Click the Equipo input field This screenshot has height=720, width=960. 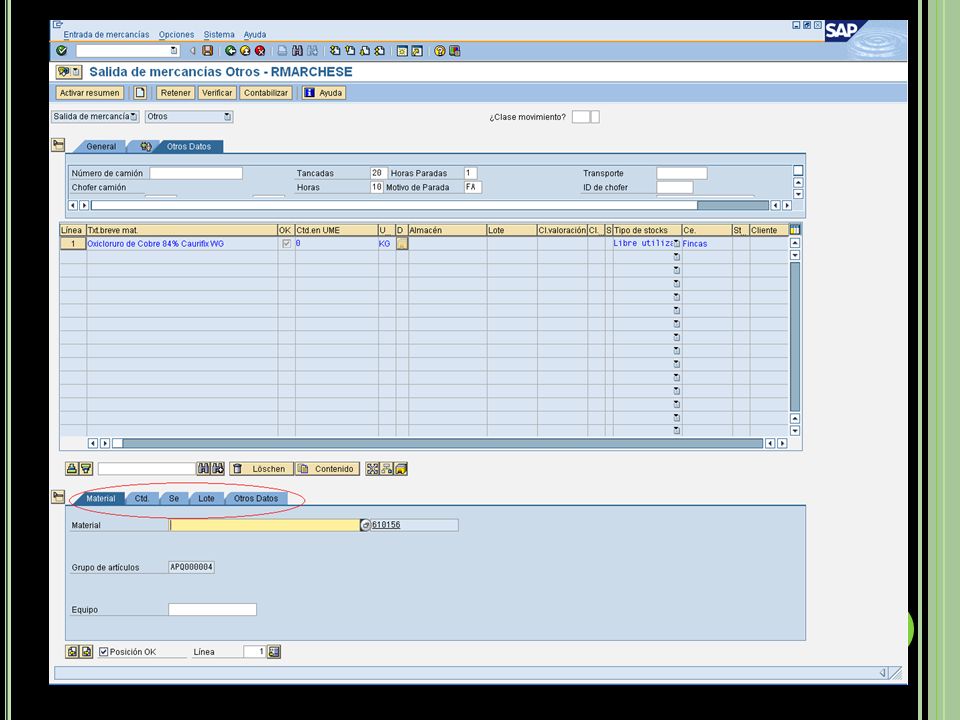pos(212,610)
